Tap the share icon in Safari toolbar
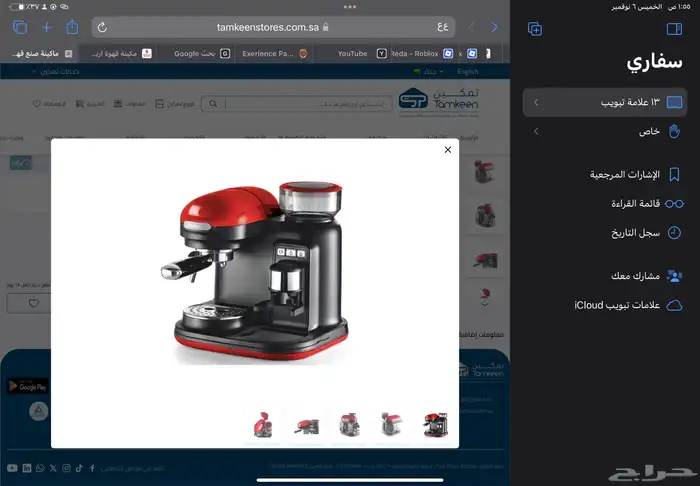This screenshot has width=700, height=486. pyautogui.click(x=72, y=27)
